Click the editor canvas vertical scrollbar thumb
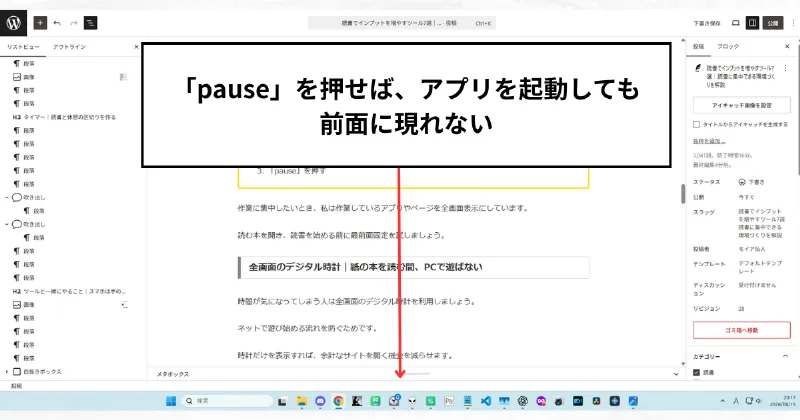Screen dimensions: 800x420 683,193
